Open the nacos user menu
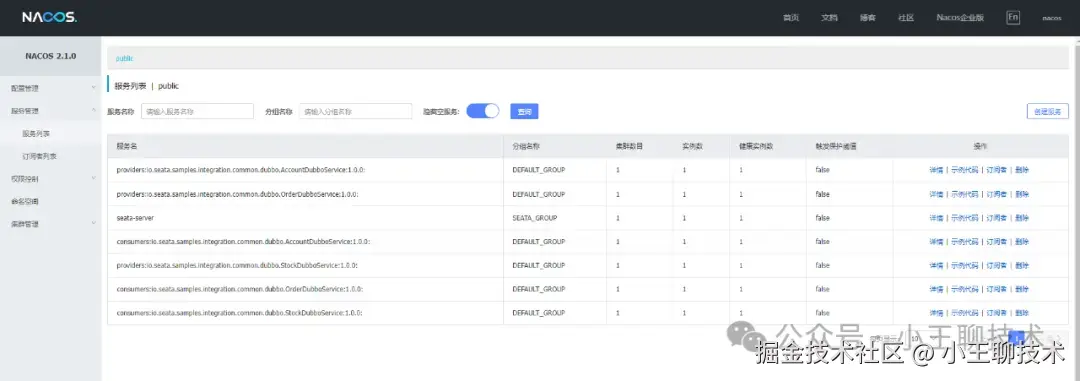 [x=1052, y=19]
